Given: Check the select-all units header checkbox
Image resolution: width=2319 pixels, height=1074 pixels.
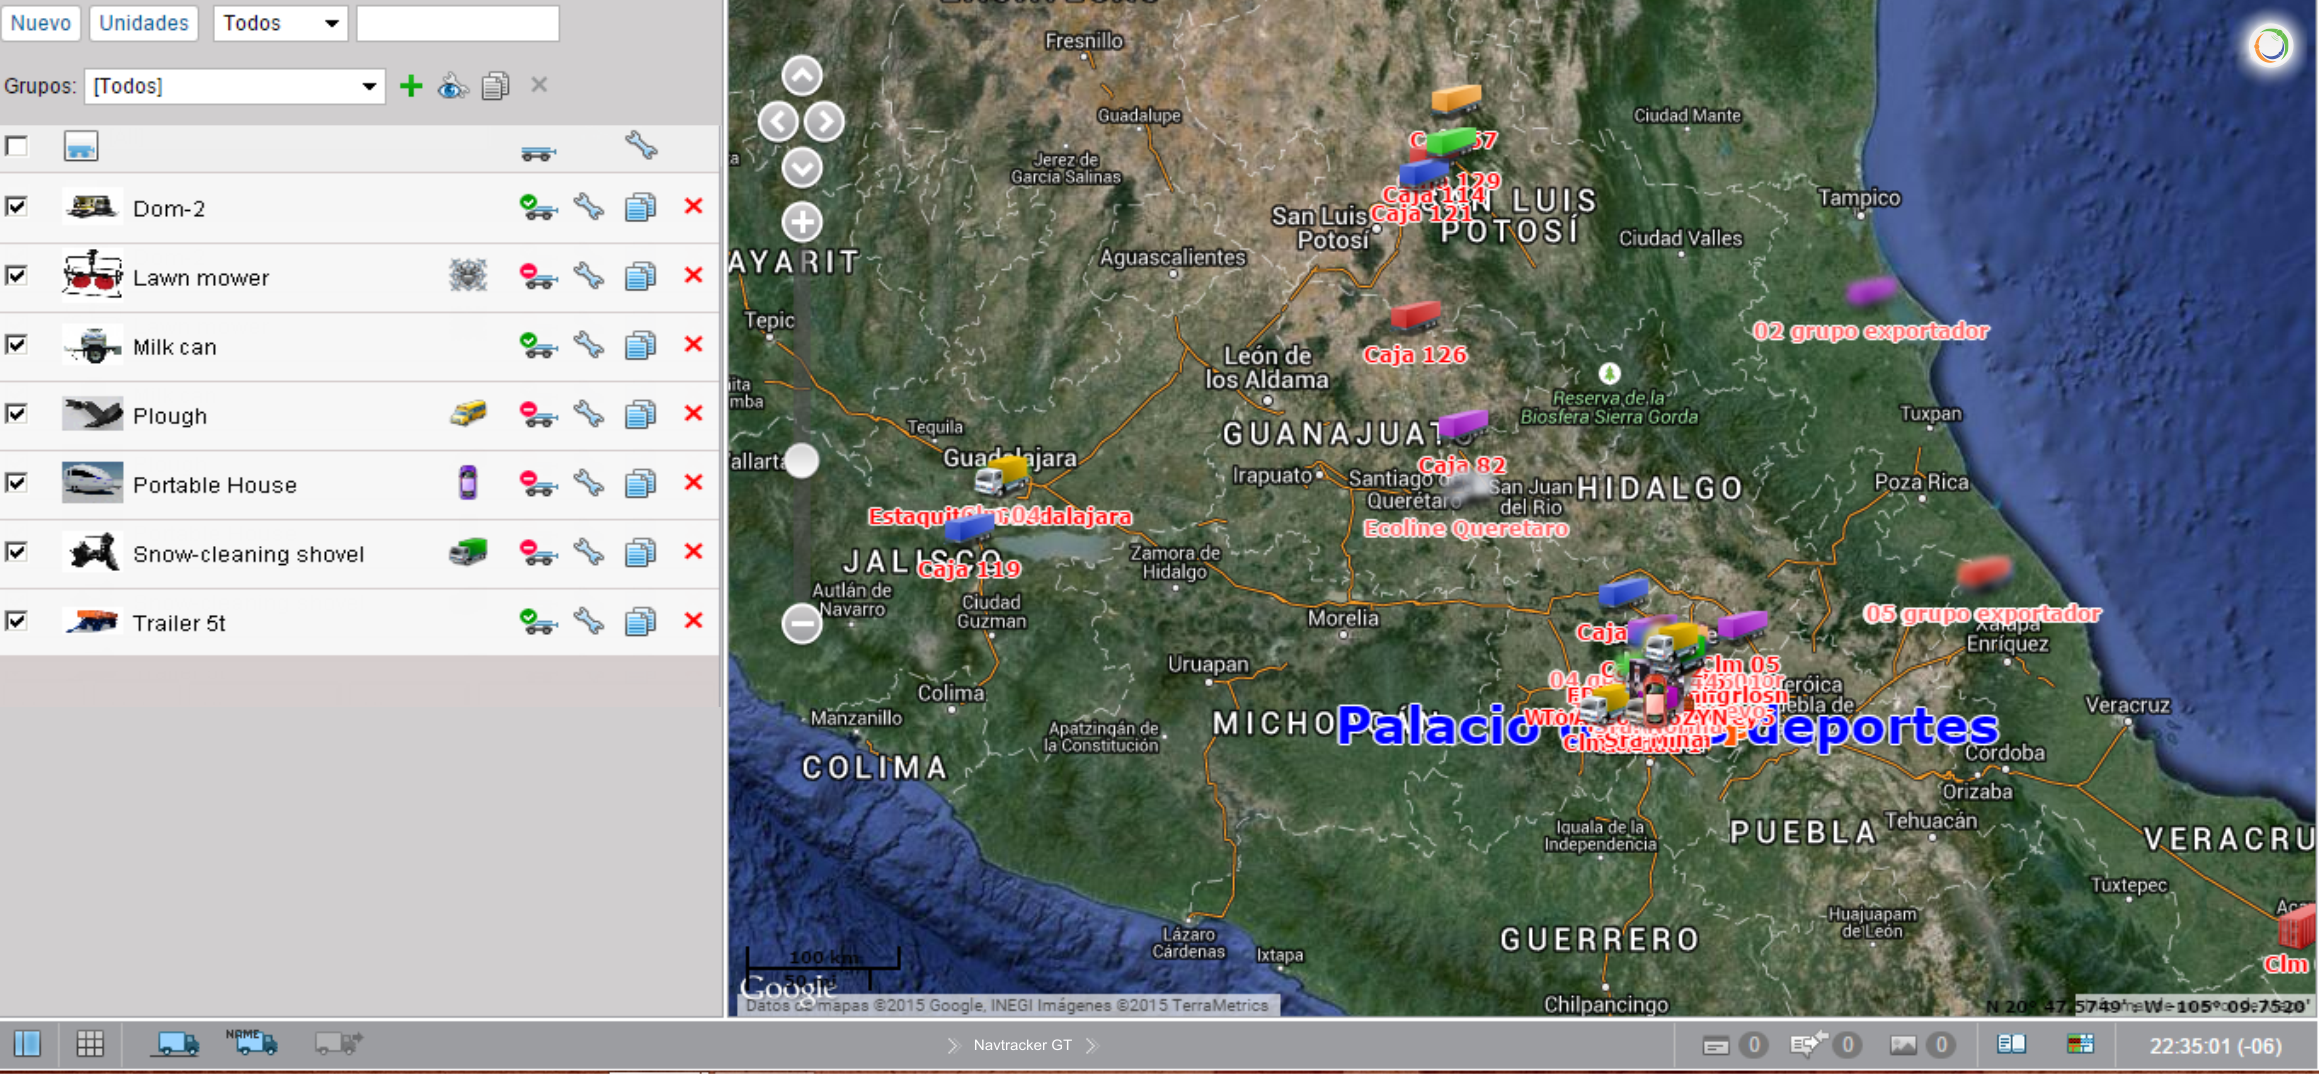Looking at the screenshot, I should [17, 147].
